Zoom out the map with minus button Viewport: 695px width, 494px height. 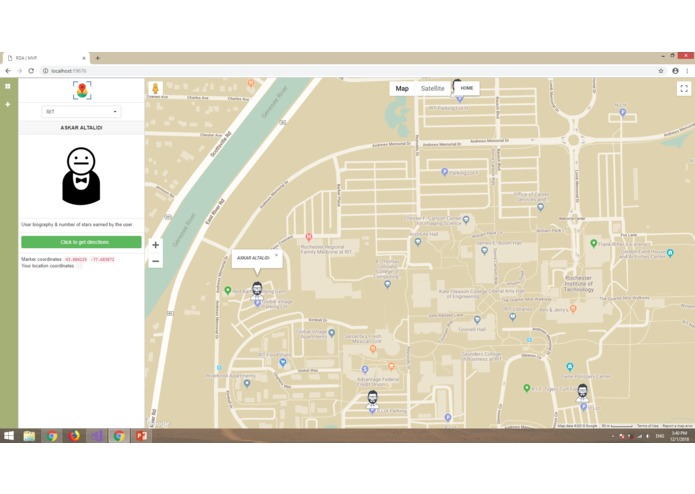[156, 261]
